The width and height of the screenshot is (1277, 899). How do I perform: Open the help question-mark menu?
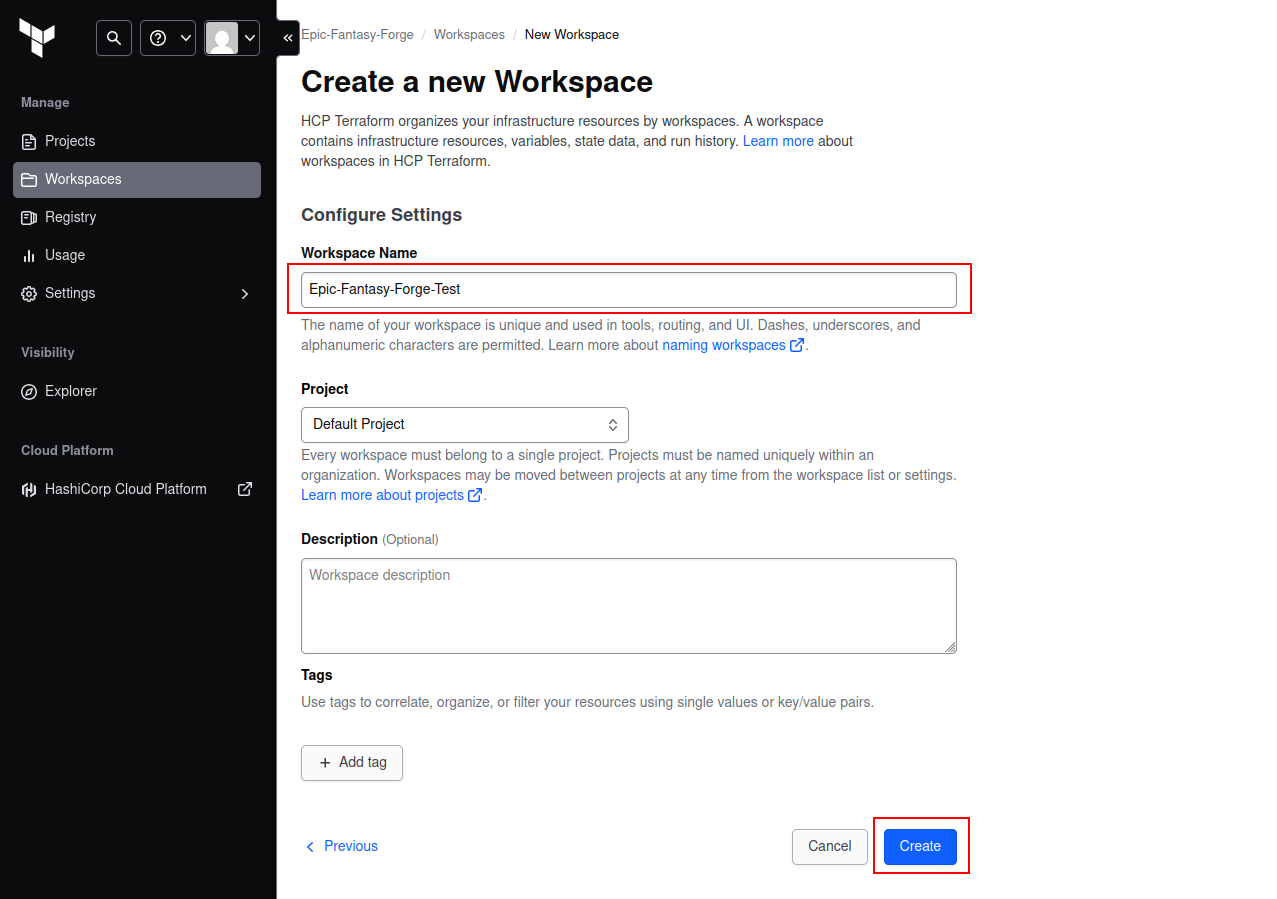(168, 38)
